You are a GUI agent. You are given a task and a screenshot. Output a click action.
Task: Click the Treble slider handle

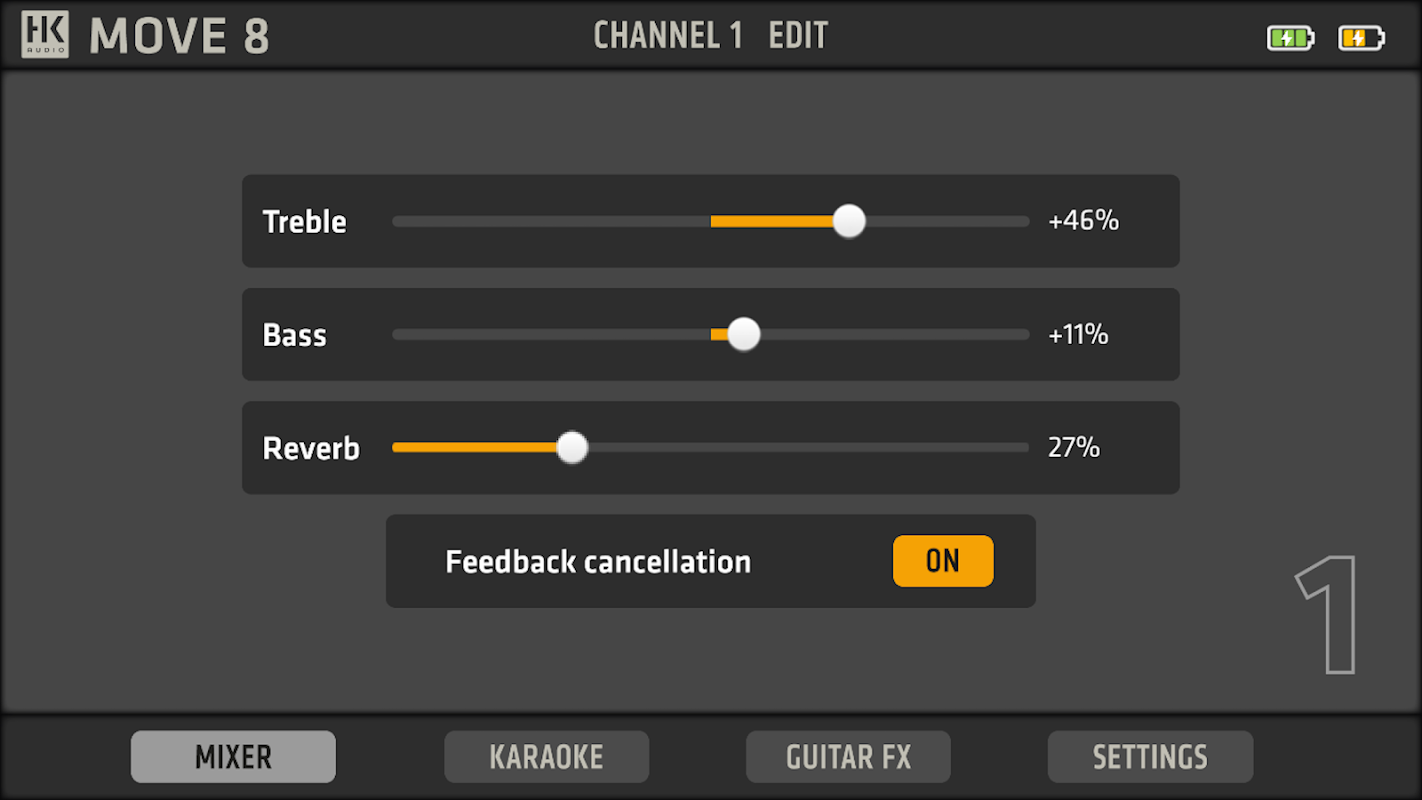tap(849, 221)
